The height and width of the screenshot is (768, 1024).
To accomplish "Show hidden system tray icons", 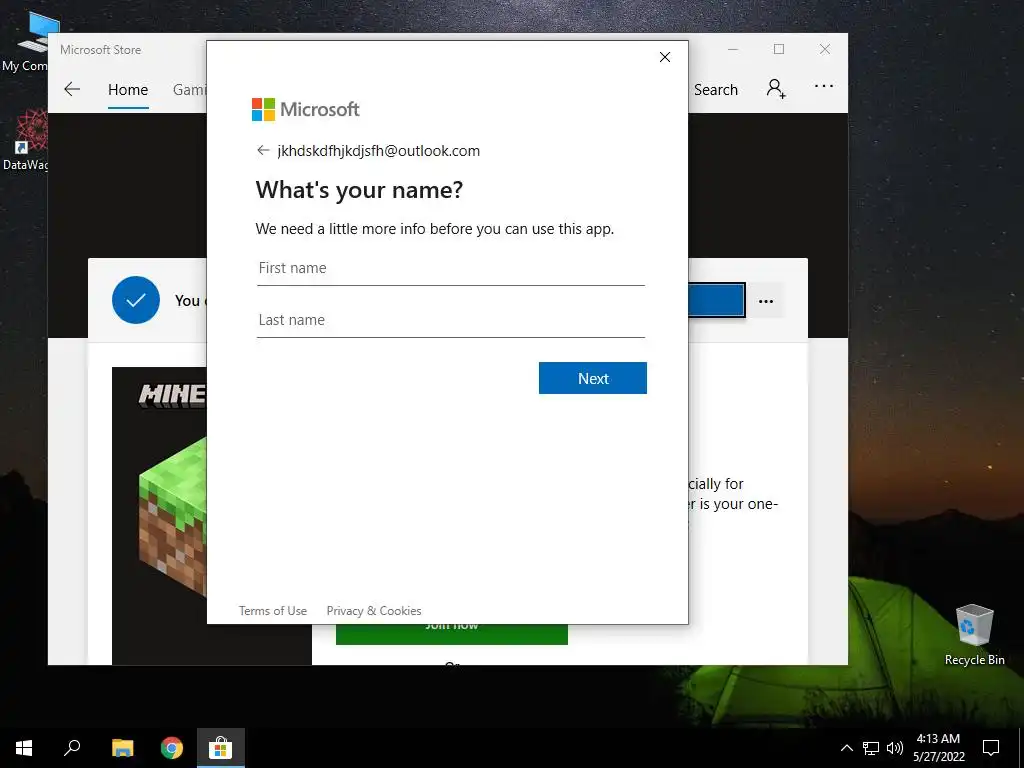I will tap(846, 748).
